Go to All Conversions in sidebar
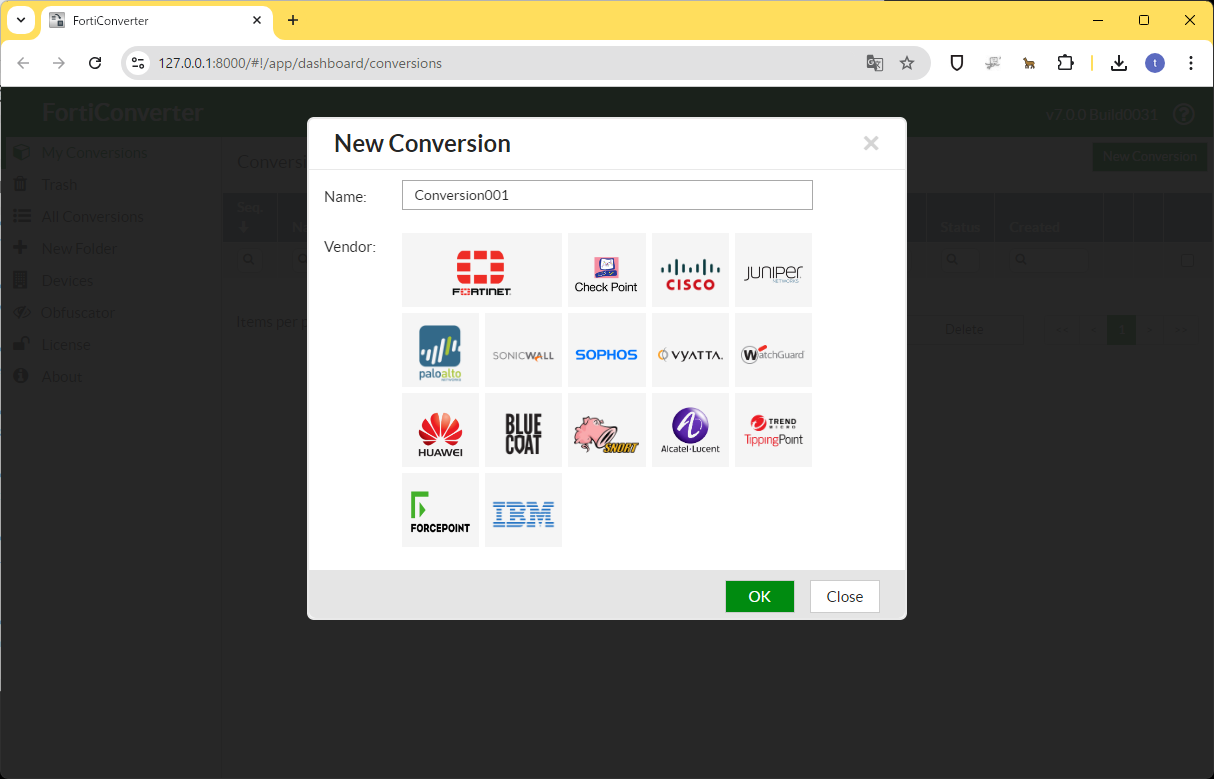Image resolution: width=1214 pixels, height=779 pixels. click(92, 217)
